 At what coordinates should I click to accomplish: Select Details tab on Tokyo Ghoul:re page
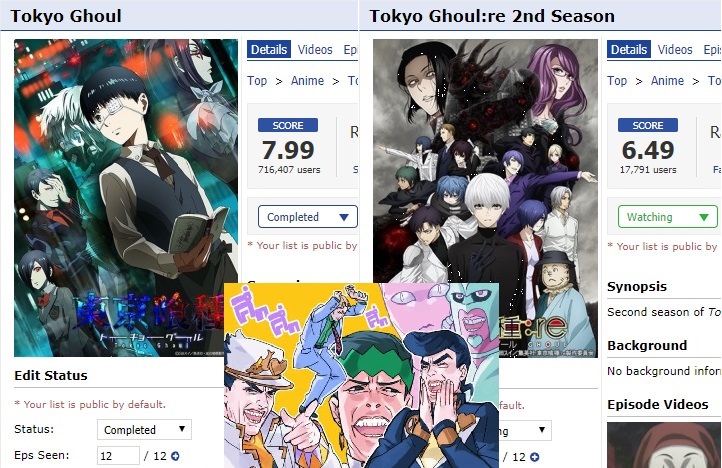629,49
